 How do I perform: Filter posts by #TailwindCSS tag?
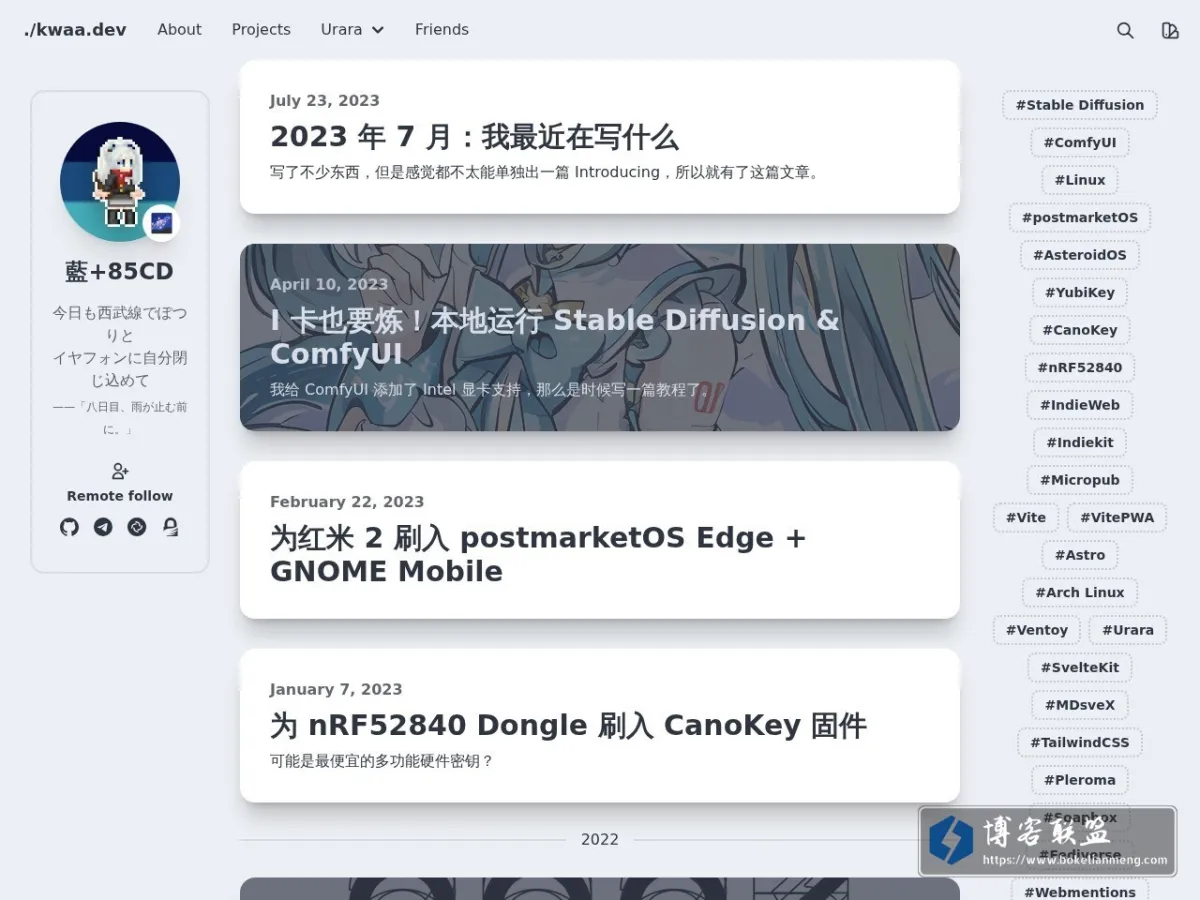pos(1080,743)
